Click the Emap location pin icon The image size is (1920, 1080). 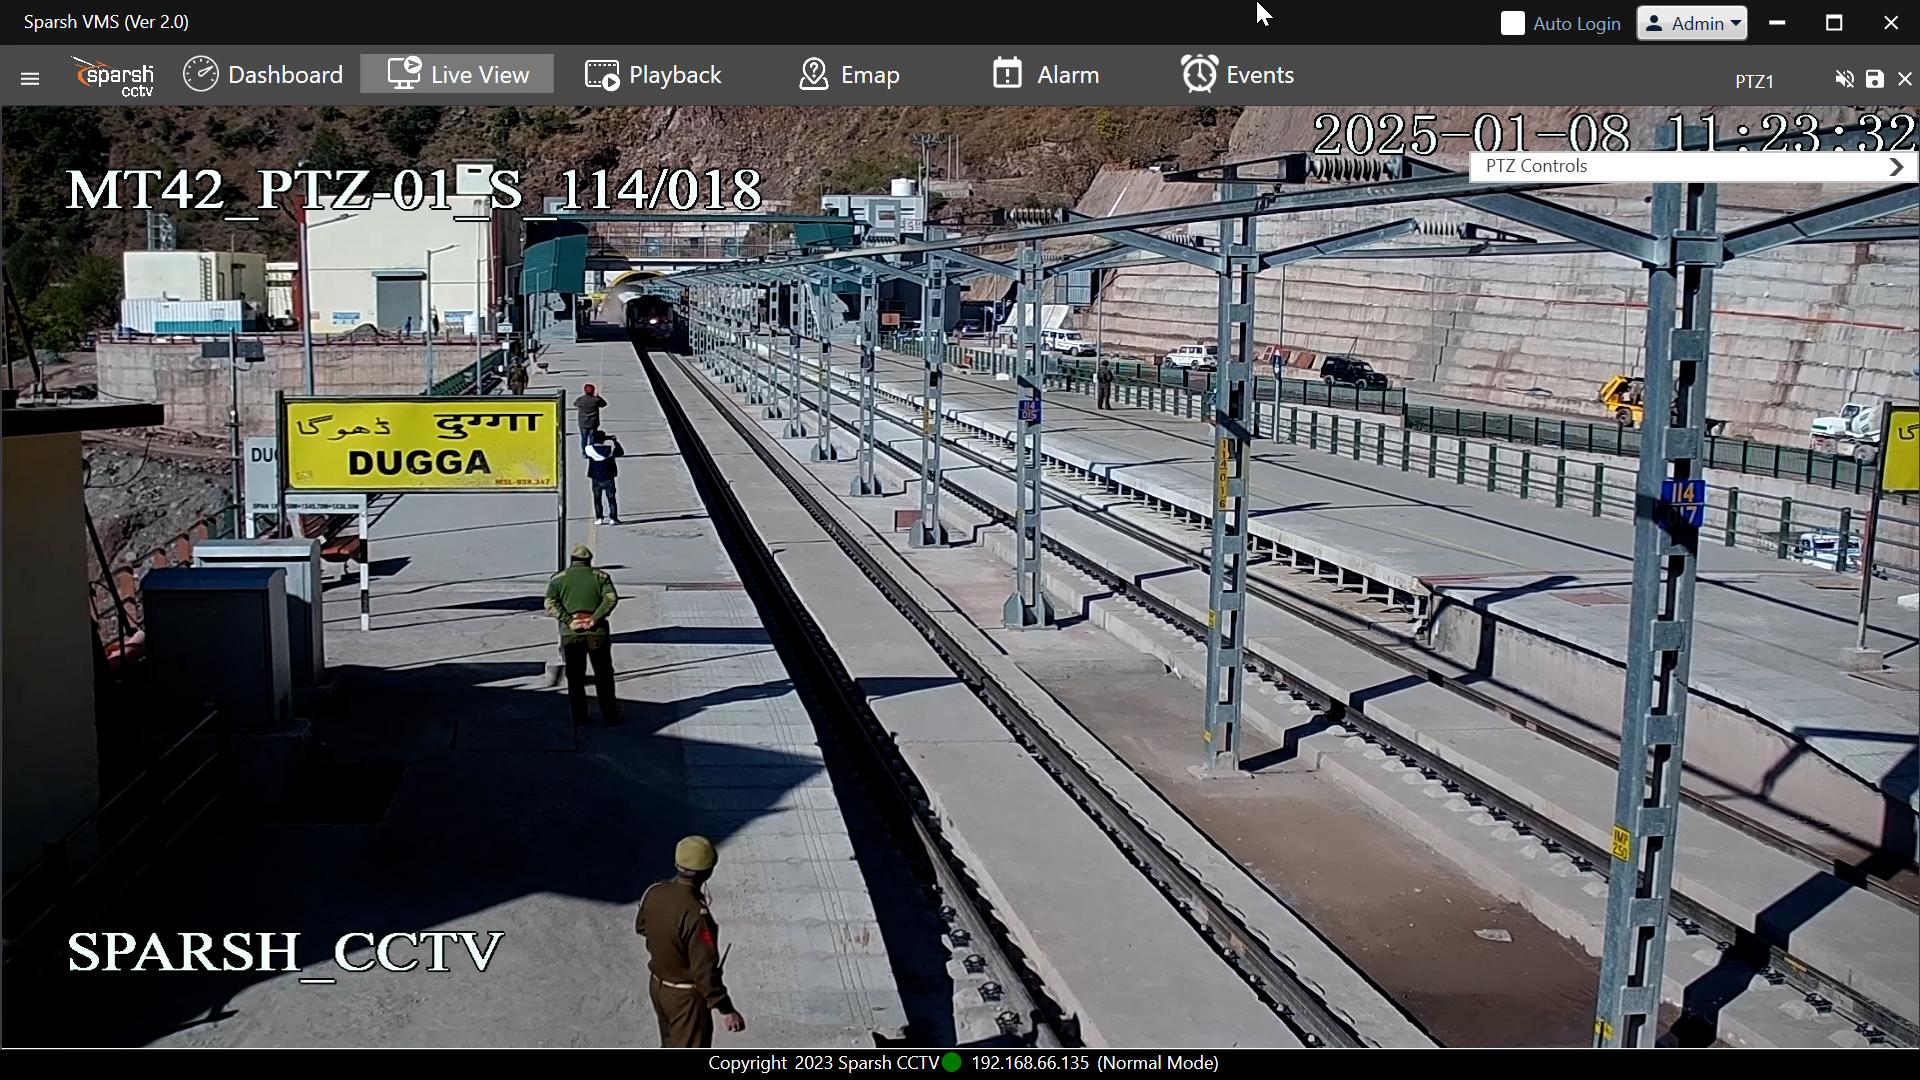click(x=814, y=75)
